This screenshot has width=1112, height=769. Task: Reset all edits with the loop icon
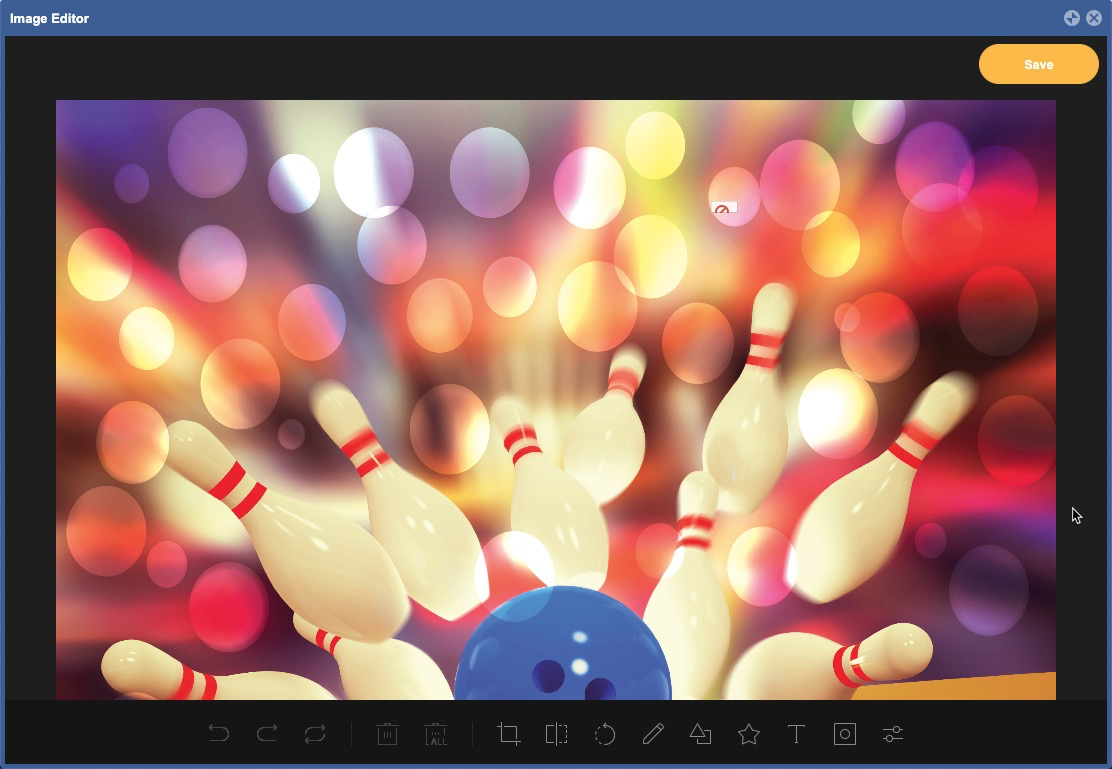[x=315, y=734]
